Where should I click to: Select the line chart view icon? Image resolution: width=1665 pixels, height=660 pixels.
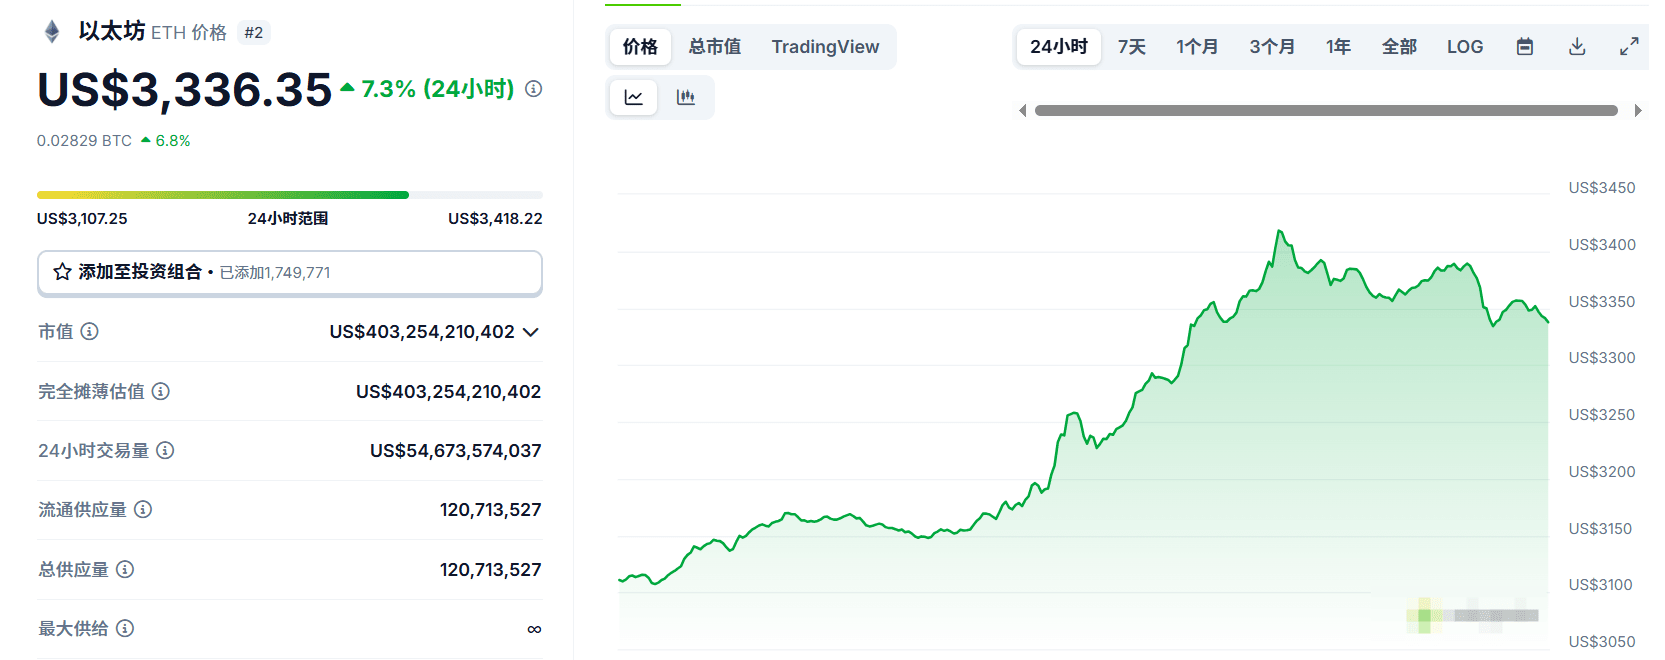click(634, 97)
